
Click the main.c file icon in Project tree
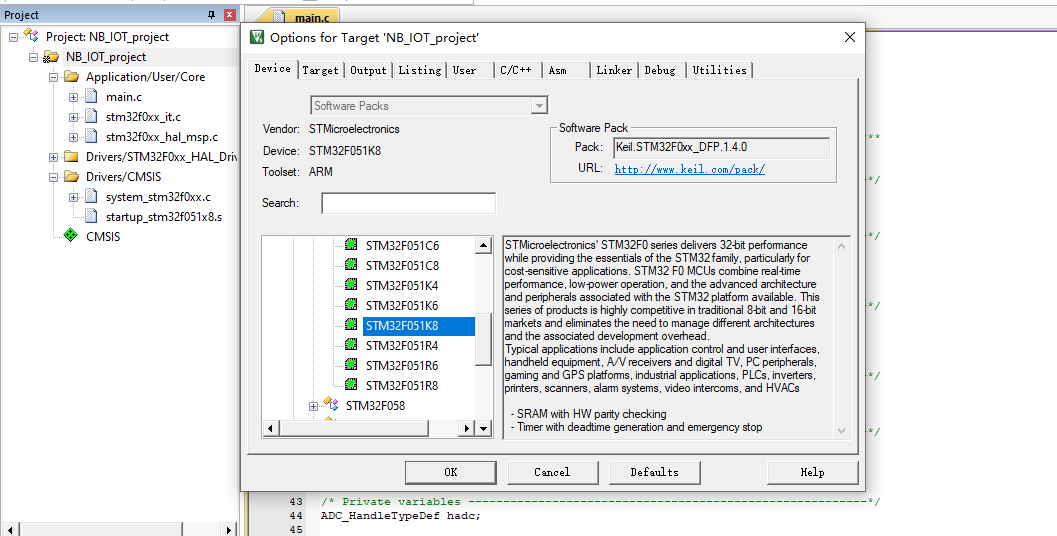92,96
